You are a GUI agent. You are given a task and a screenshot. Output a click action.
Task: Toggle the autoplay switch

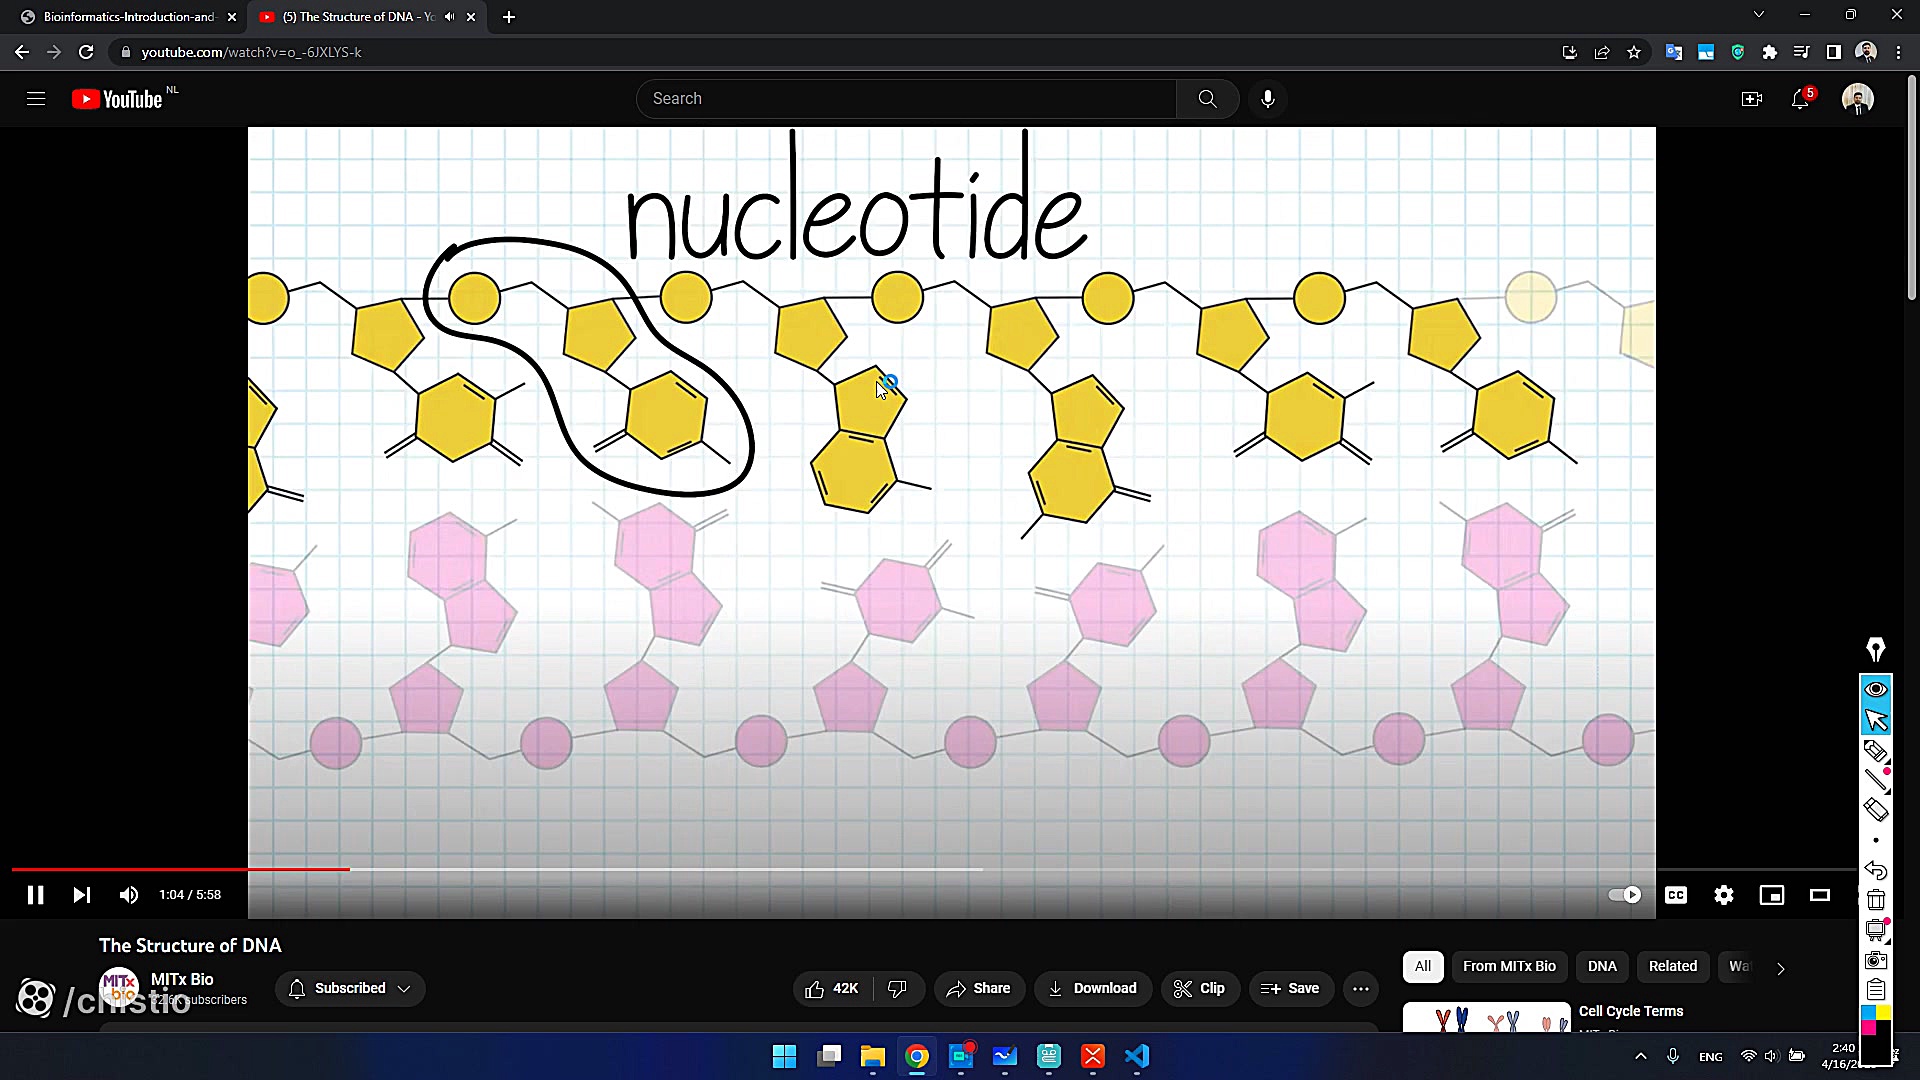[x=1624, y=895]
